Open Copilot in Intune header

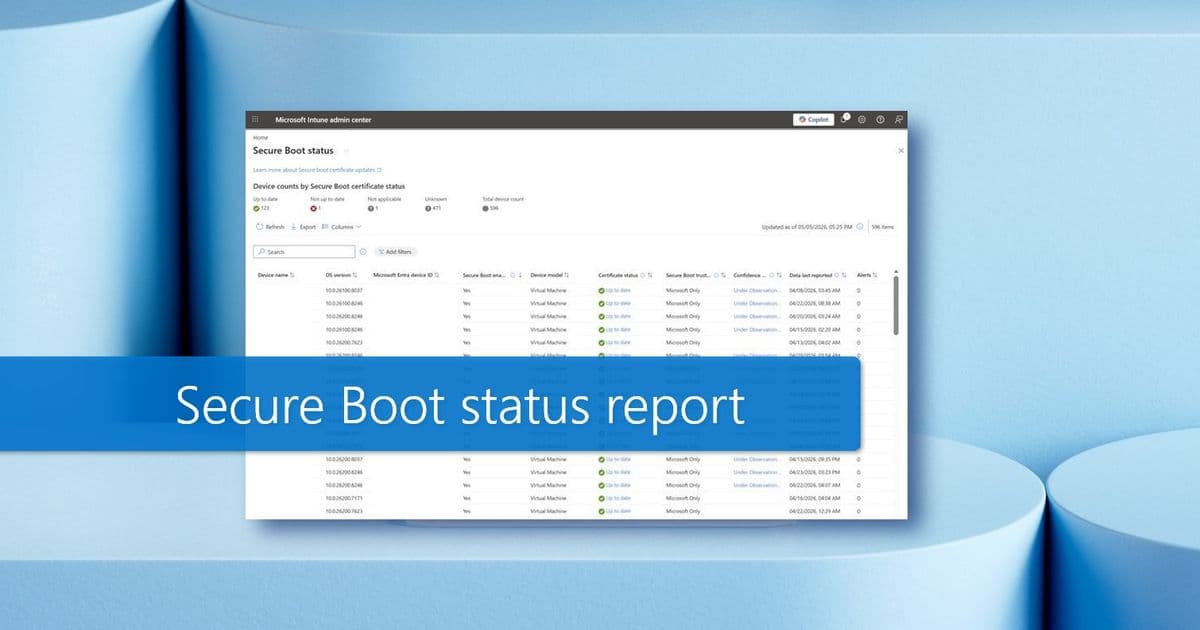[x=814, y=119]
